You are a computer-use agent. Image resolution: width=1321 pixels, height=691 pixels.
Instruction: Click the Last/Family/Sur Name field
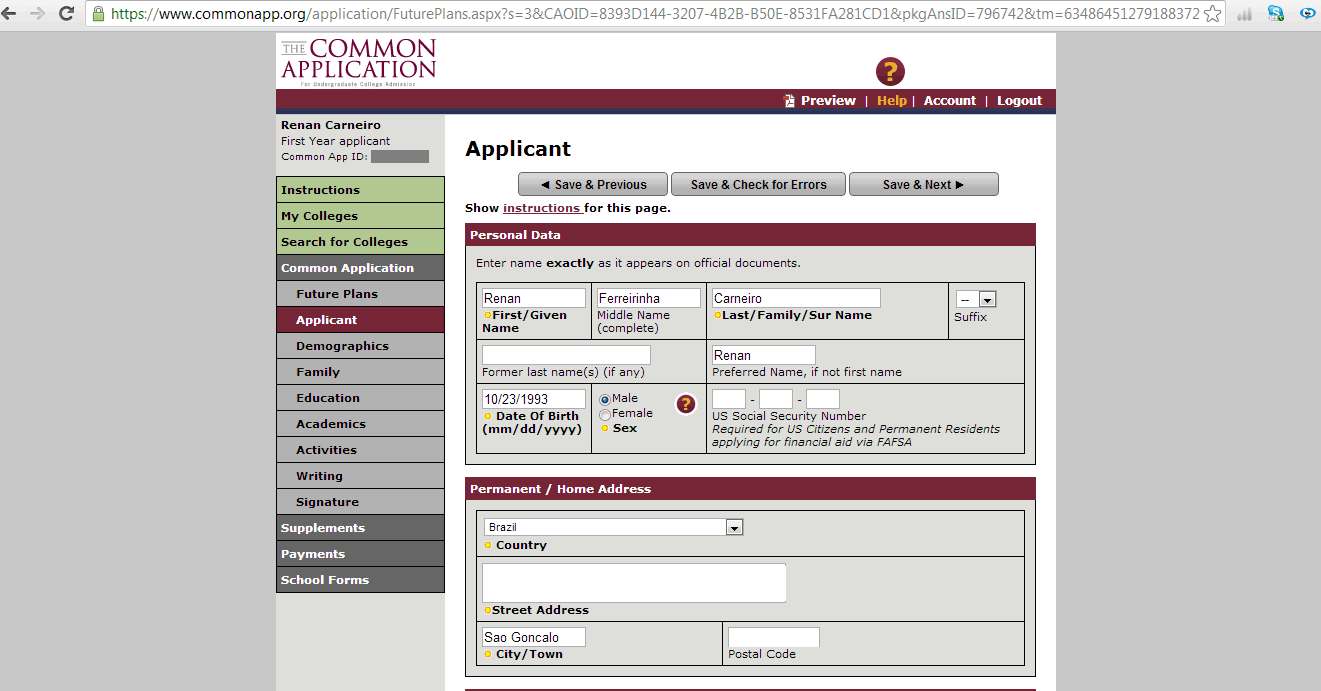796,298
